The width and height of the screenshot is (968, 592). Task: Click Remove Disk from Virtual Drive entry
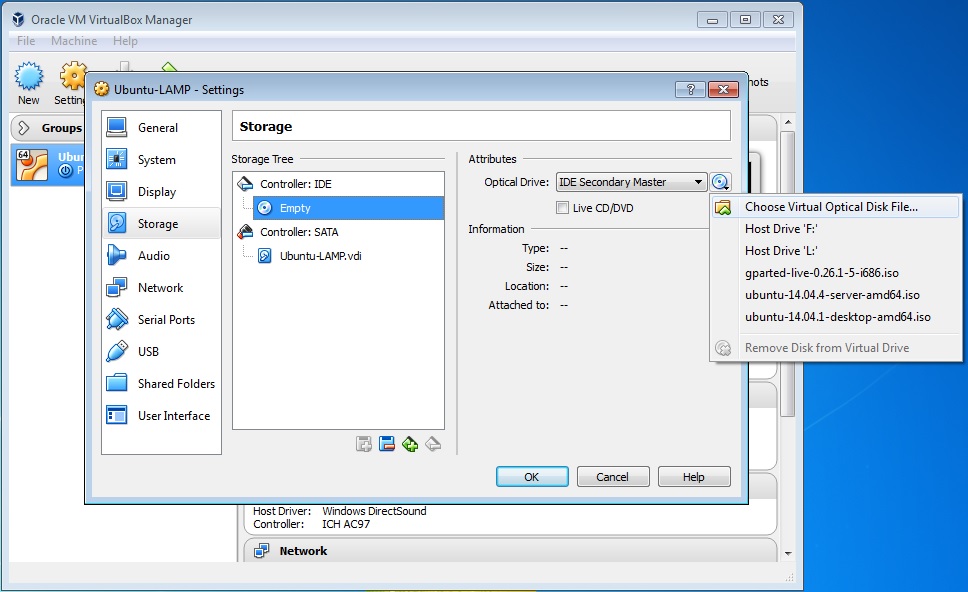836,348
